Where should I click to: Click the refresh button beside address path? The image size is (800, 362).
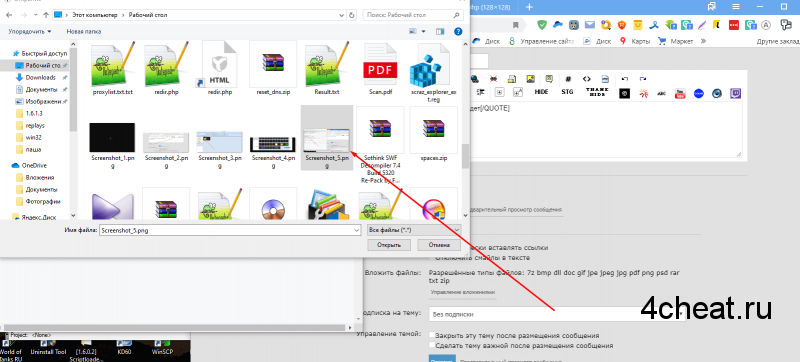click(x=353, y=15)
